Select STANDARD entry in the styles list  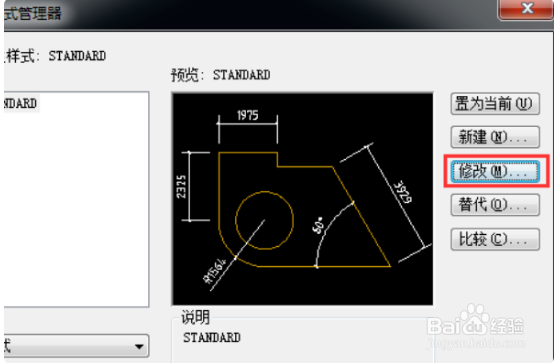pos(20,103)
